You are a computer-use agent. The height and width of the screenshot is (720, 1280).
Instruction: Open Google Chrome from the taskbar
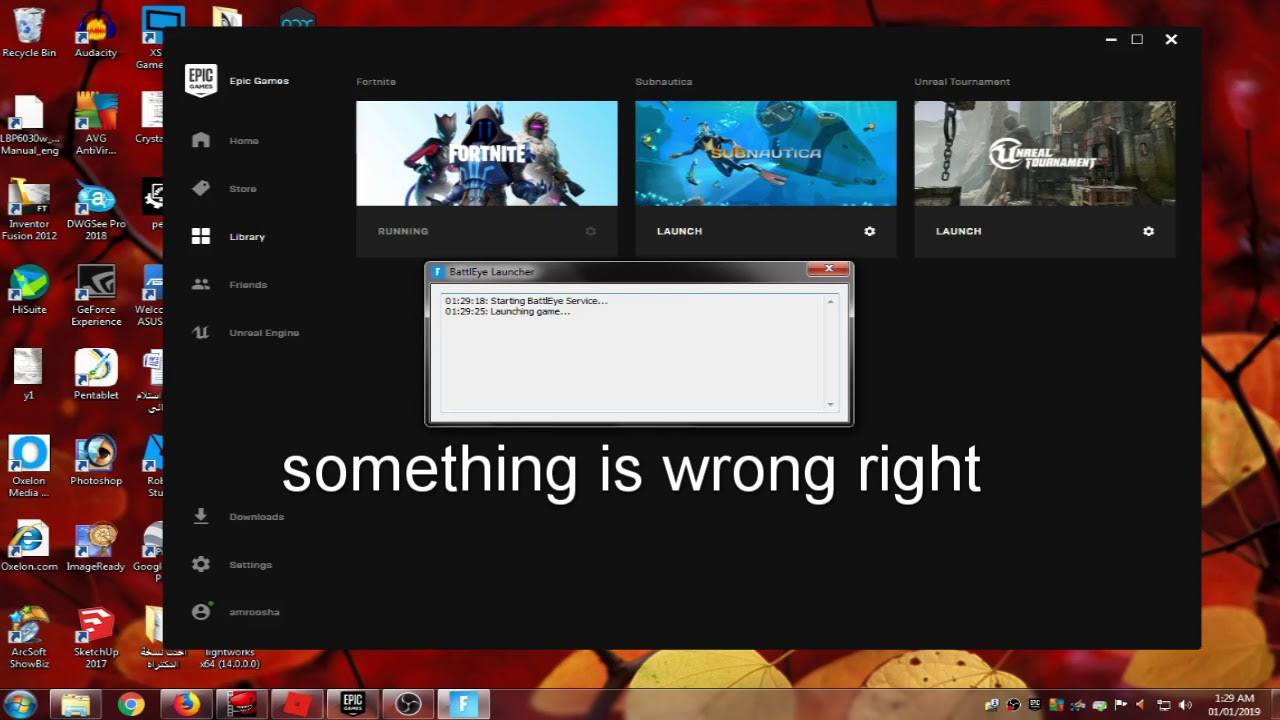pyautogui.click(x=131, y=705)
